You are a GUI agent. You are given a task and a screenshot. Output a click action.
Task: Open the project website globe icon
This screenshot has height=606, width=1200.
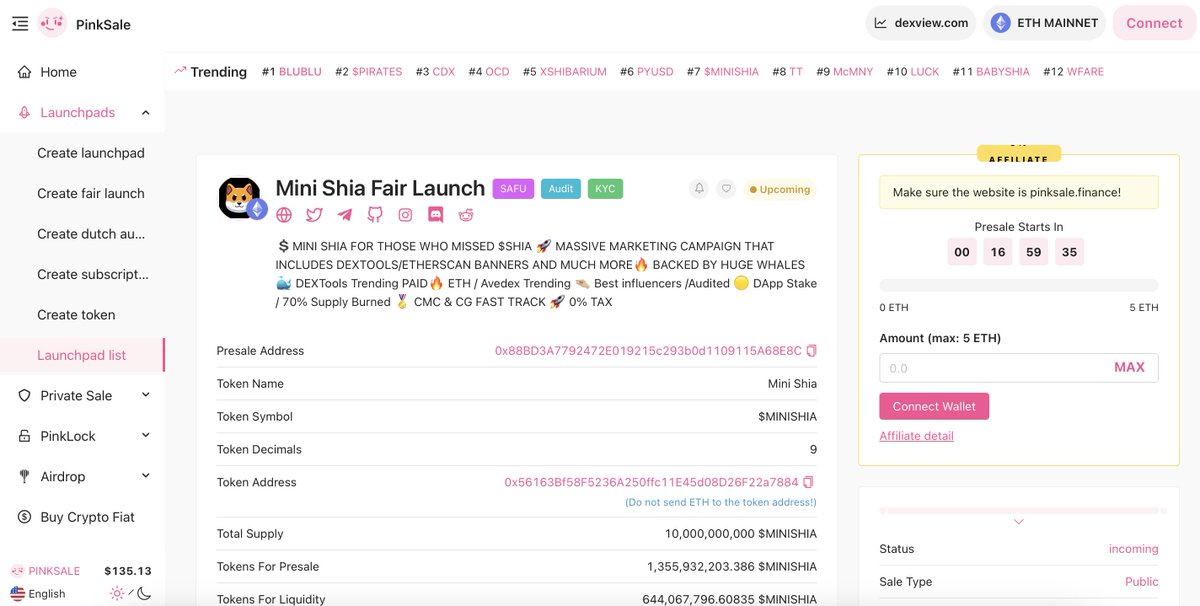[x=284, y=215]
